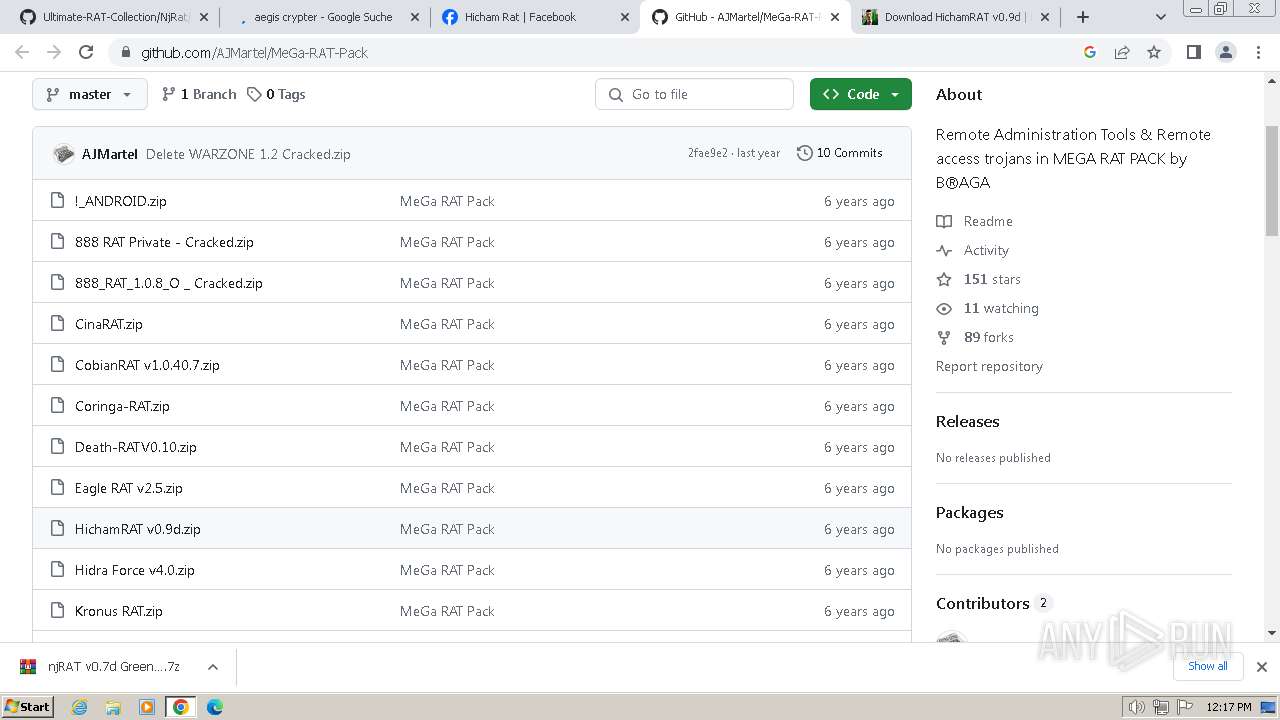Click file icon beside Coringa-RAT.zip
This screenshot has width=1280, height=720.
57,406
